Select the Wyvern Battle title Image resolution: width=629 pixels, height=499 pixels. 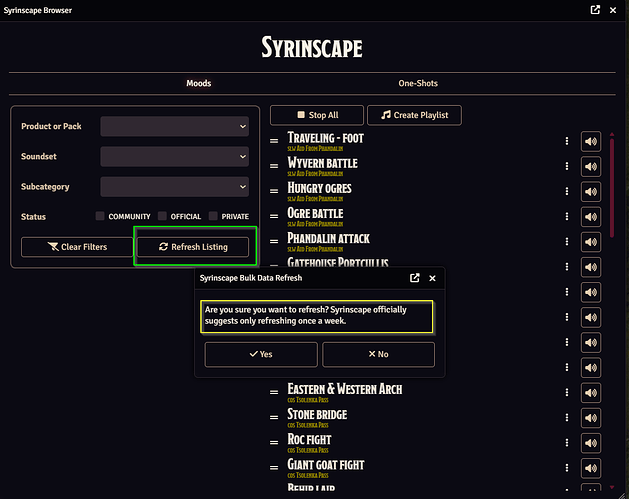tap(323, 162)
